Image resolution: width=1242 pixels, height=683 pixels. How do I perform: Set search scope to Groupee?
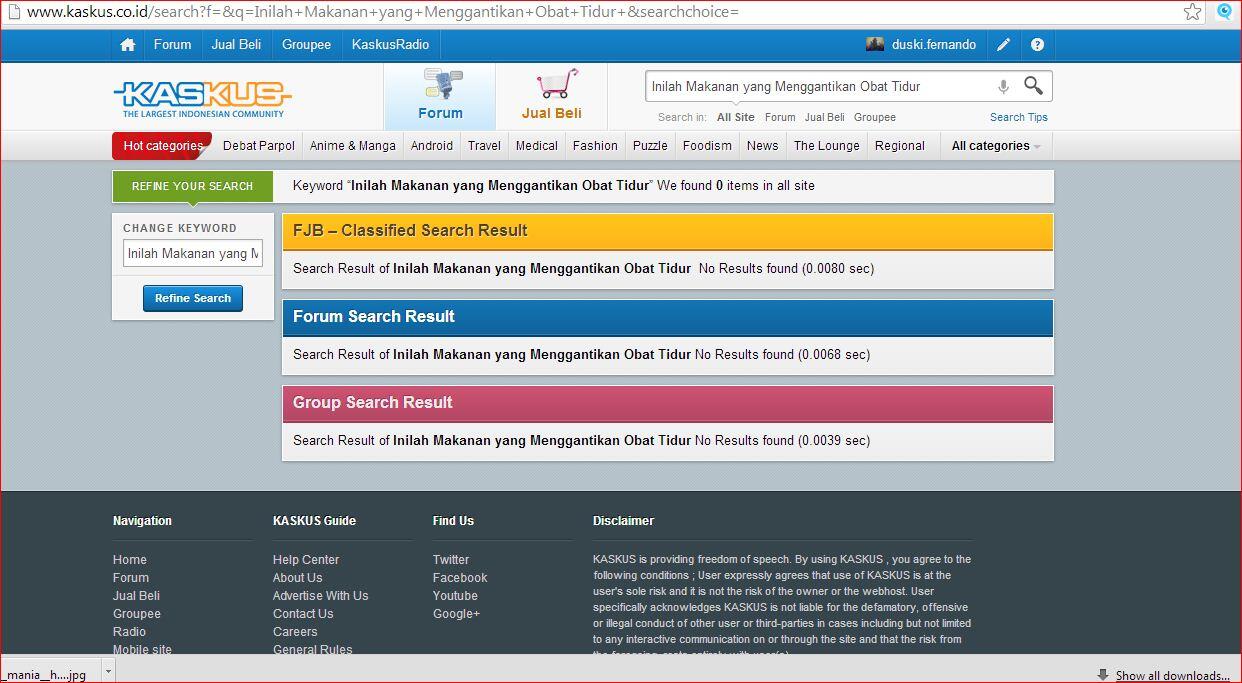875,118
